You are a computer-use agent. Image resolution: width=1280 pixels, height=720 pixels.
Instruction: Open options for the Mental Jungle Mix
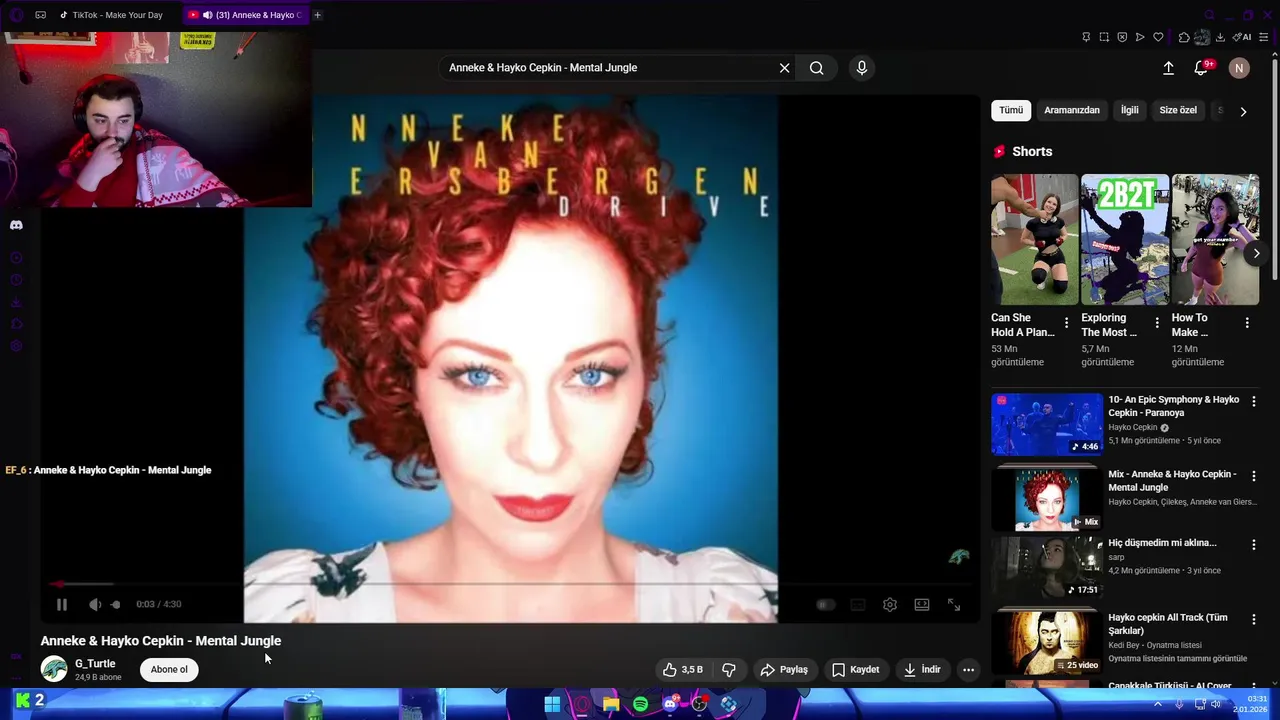[x=1254, y=475]
